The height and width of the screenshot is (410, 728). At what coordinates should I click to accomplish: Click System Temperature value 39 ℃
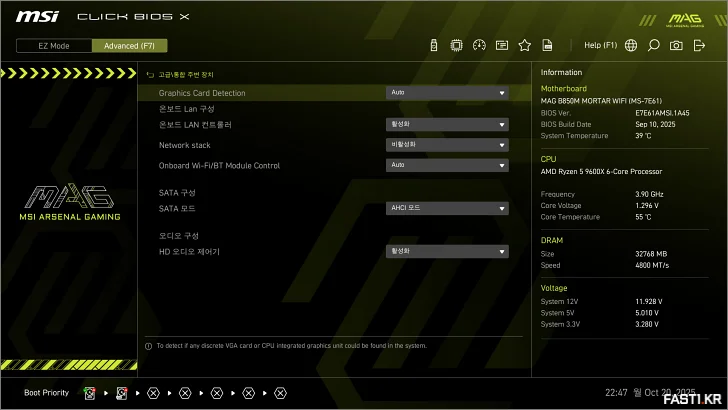643,136
